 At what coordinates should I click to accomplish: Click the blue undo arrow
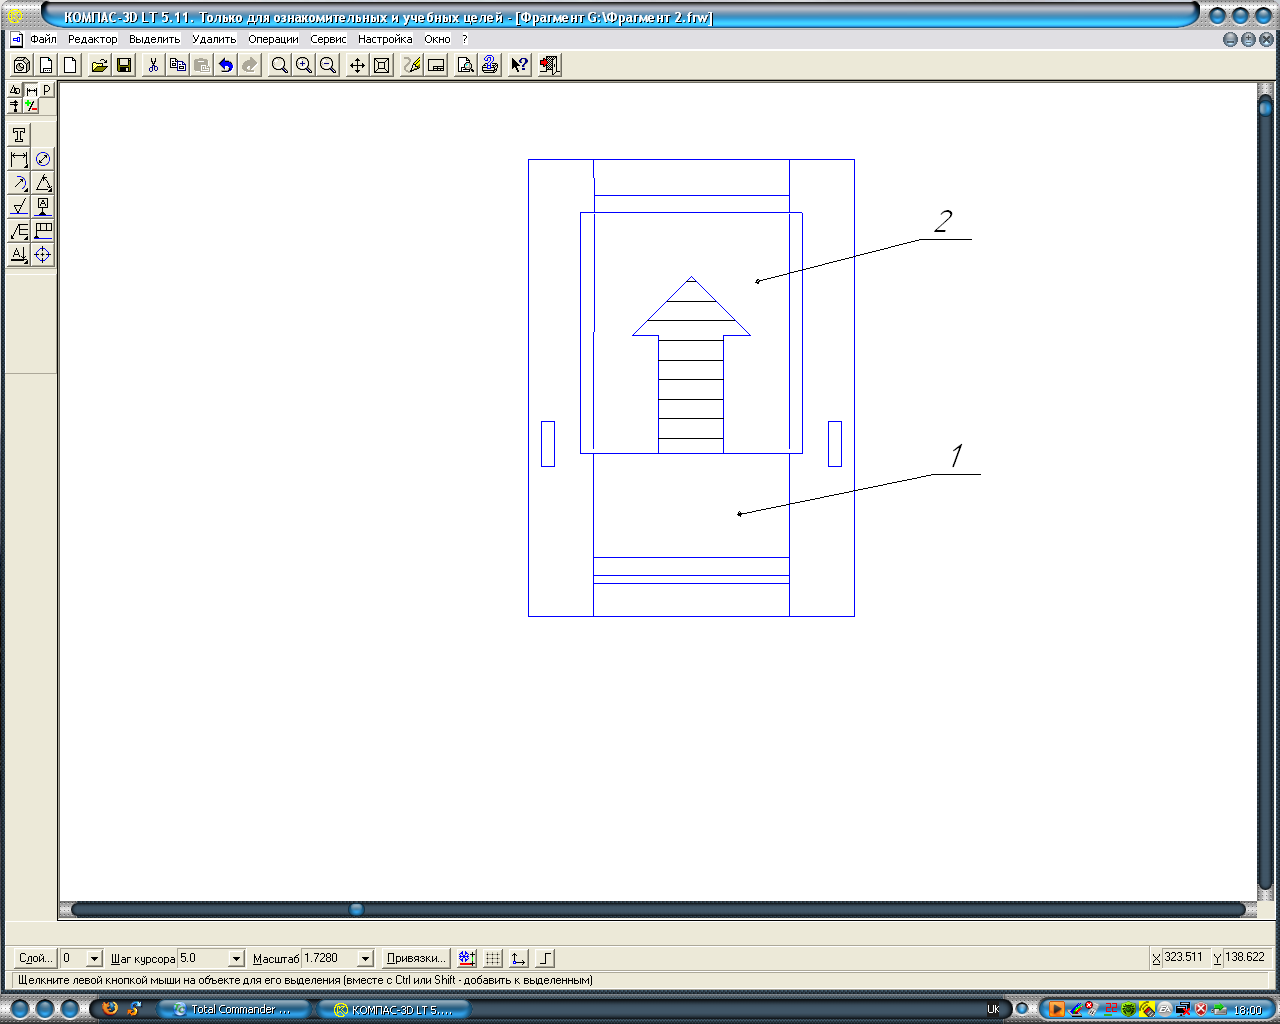tap(226, 65)
